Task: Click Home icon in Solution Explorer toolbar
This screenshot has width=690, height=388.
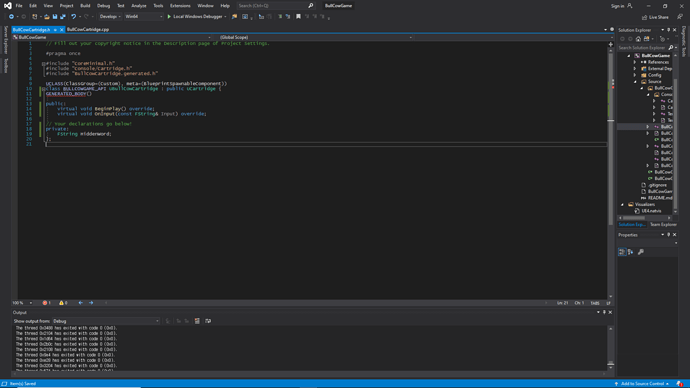Action: [638, 39]
